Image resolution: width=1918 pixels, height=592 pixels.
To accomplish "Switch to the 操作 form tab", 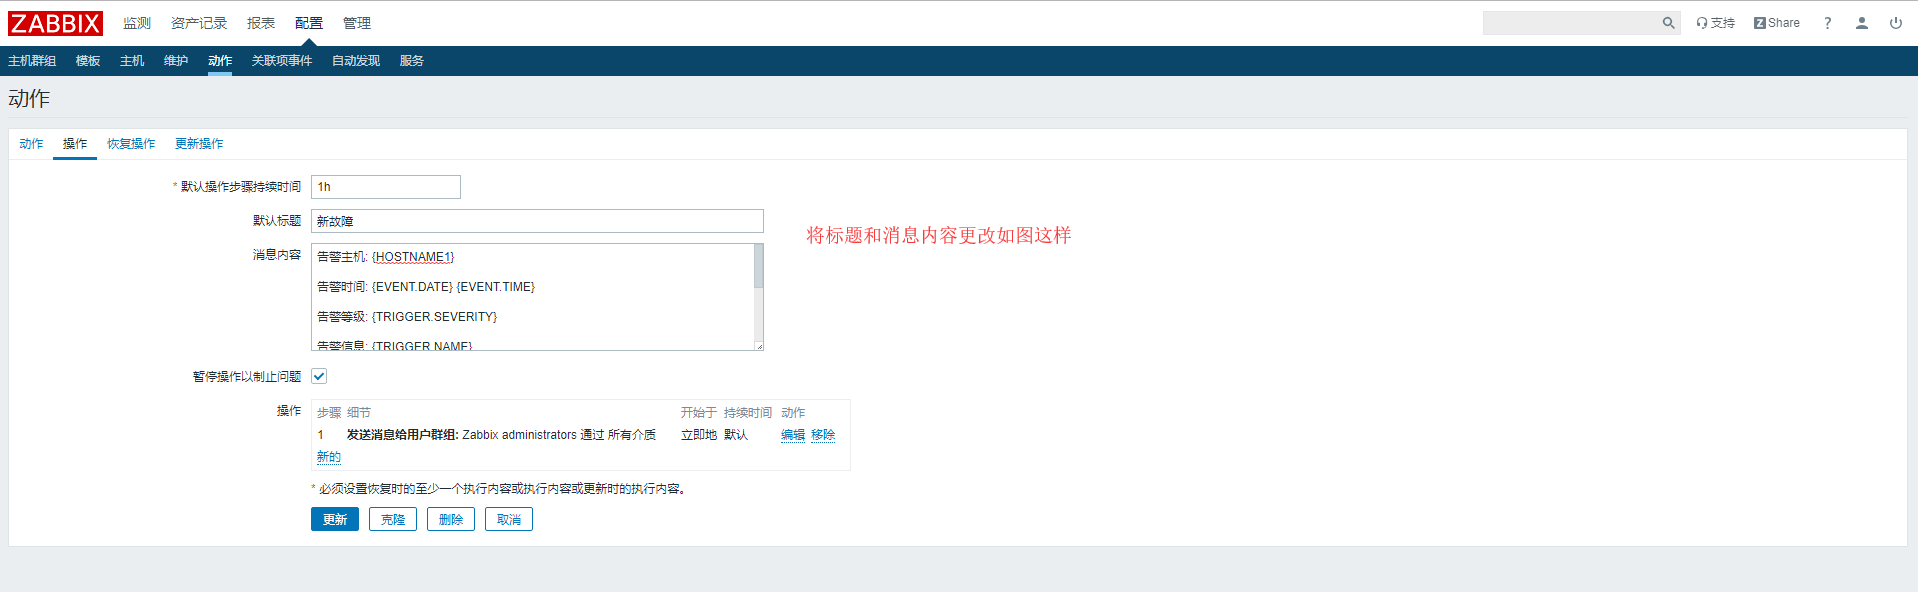I will pyautogui.click(x=75, y=144).
